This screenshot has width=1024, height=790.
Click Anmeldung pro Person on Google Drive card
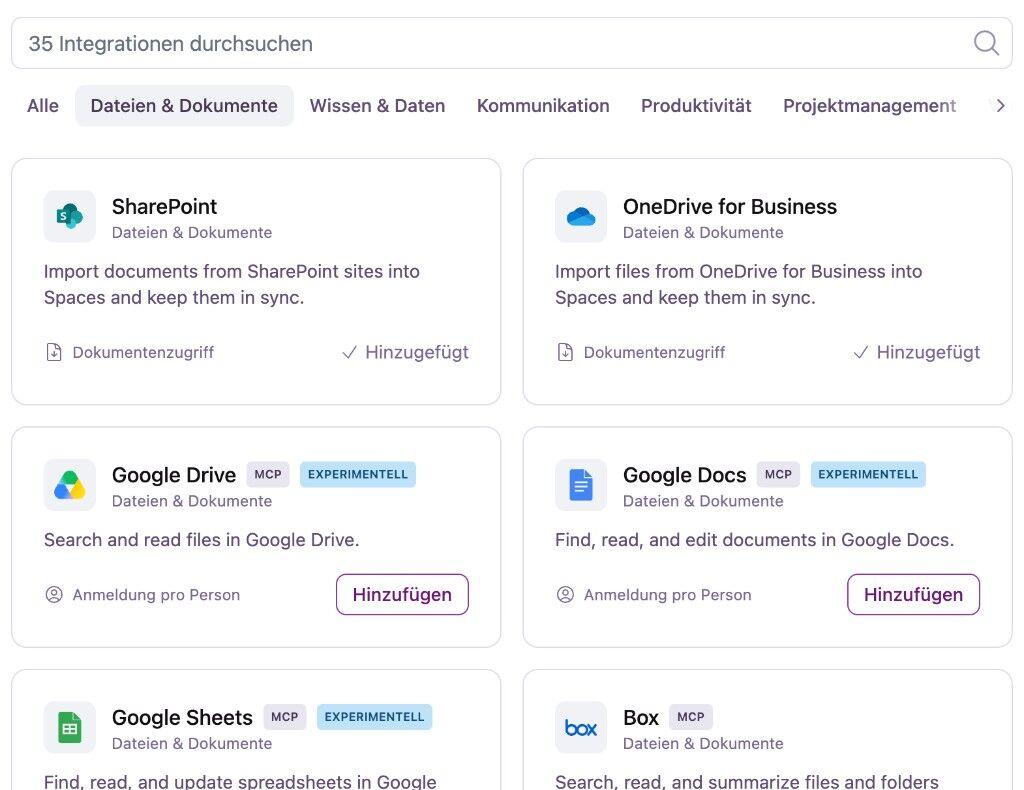[156, 595]
